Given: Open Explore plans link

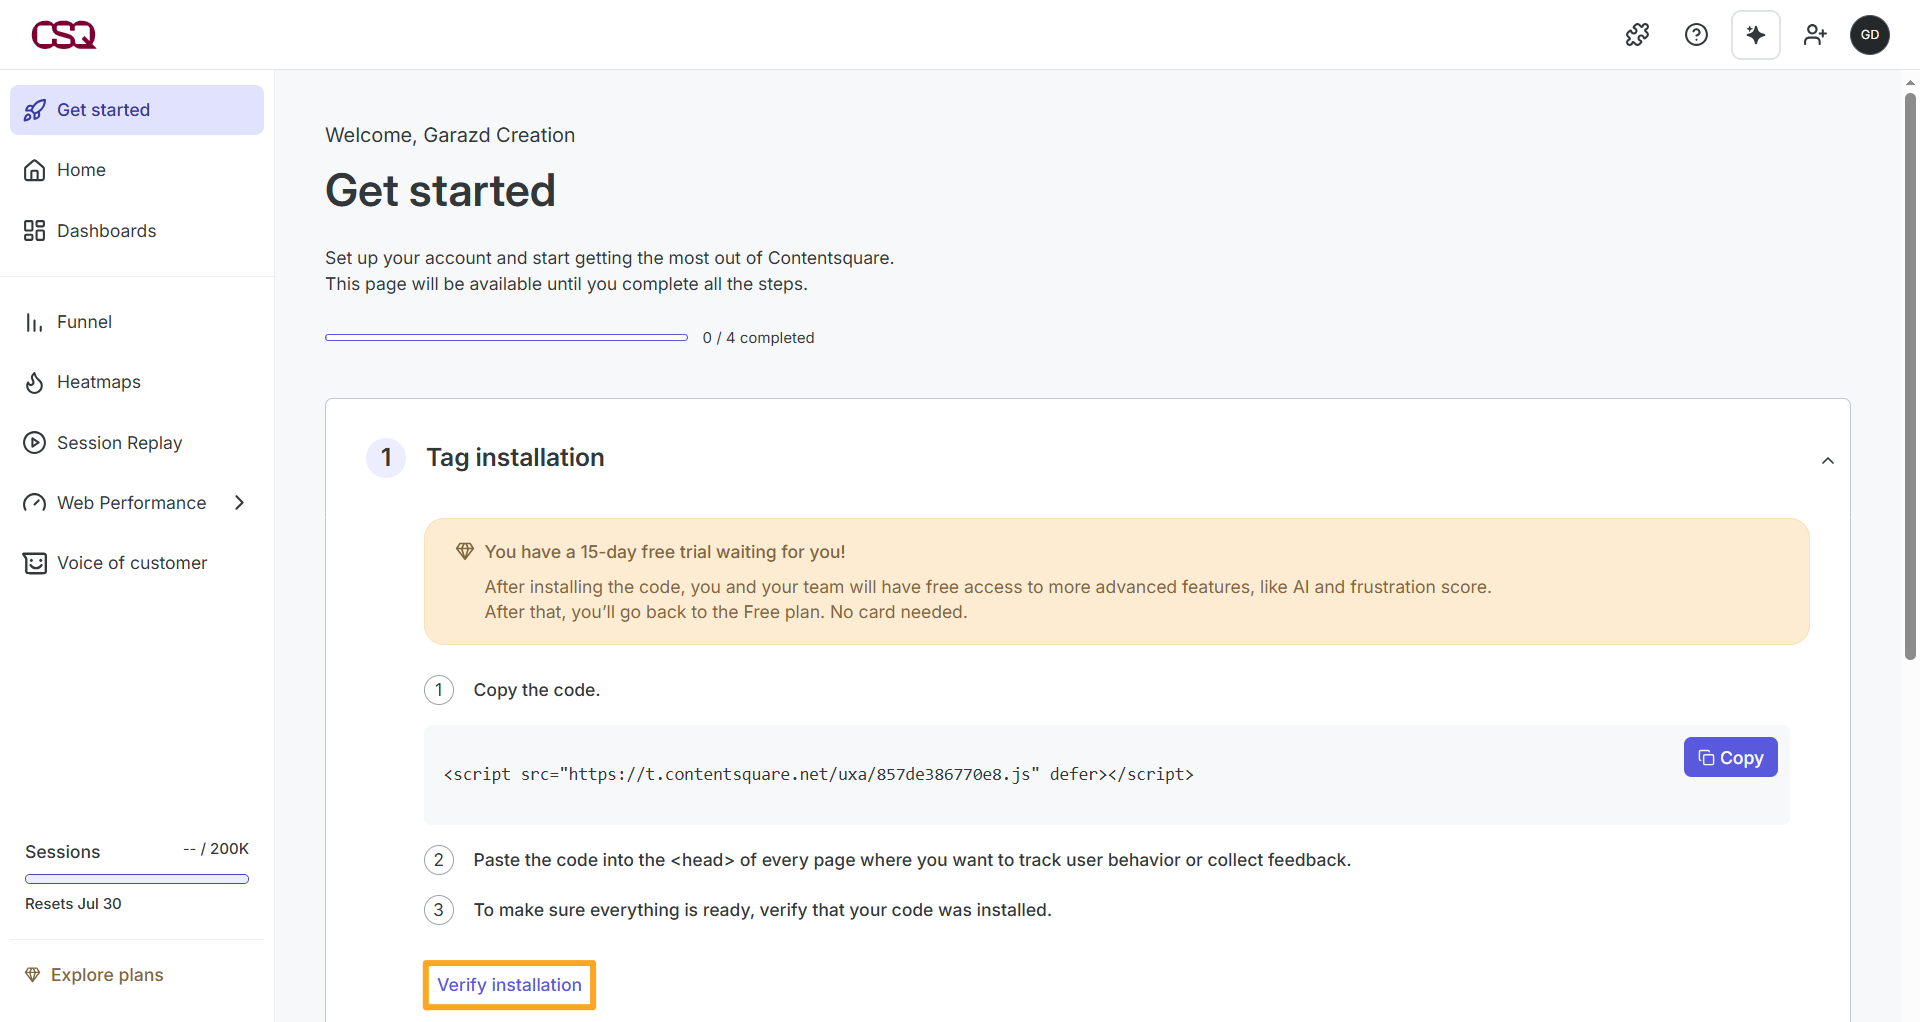Looking at the screenshot, I should [x=107, y=975].
